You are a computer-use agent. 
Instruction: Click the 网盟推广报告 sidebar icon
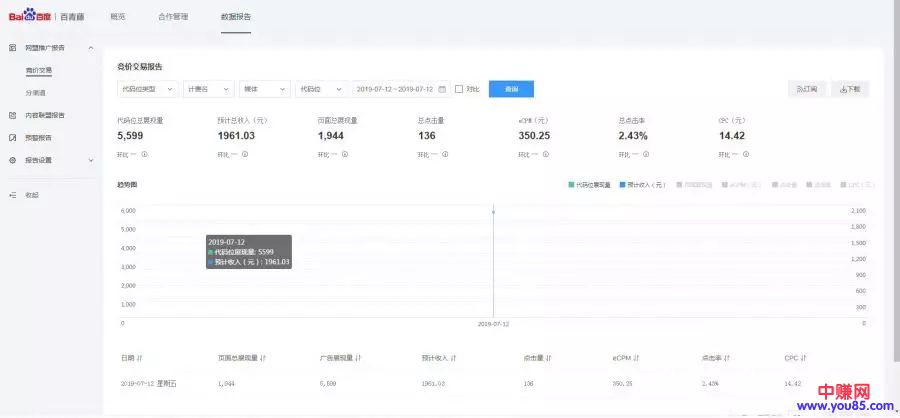point(13,48)
